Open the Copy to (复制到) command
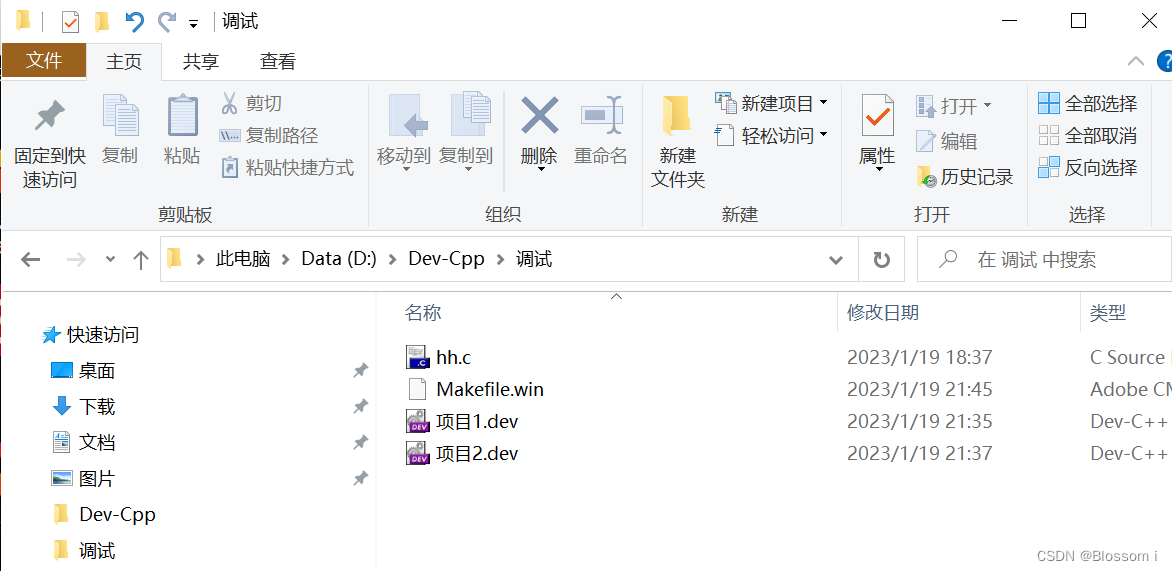Image resolution: width=1172 pixels, height=571 pixels. tap(466, 132)
